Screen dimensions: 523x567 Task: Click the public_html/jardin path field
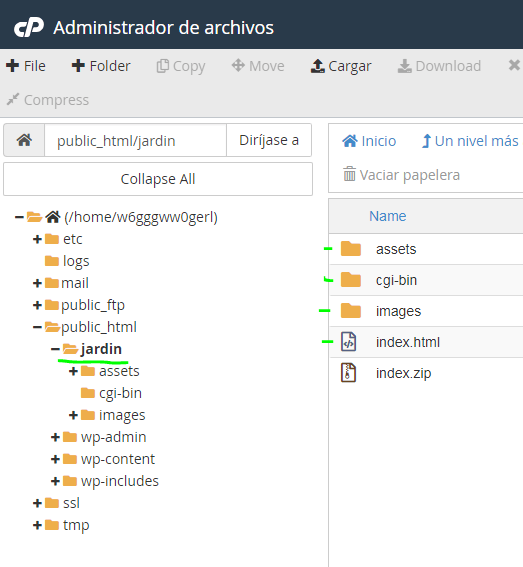coord(135,140)
